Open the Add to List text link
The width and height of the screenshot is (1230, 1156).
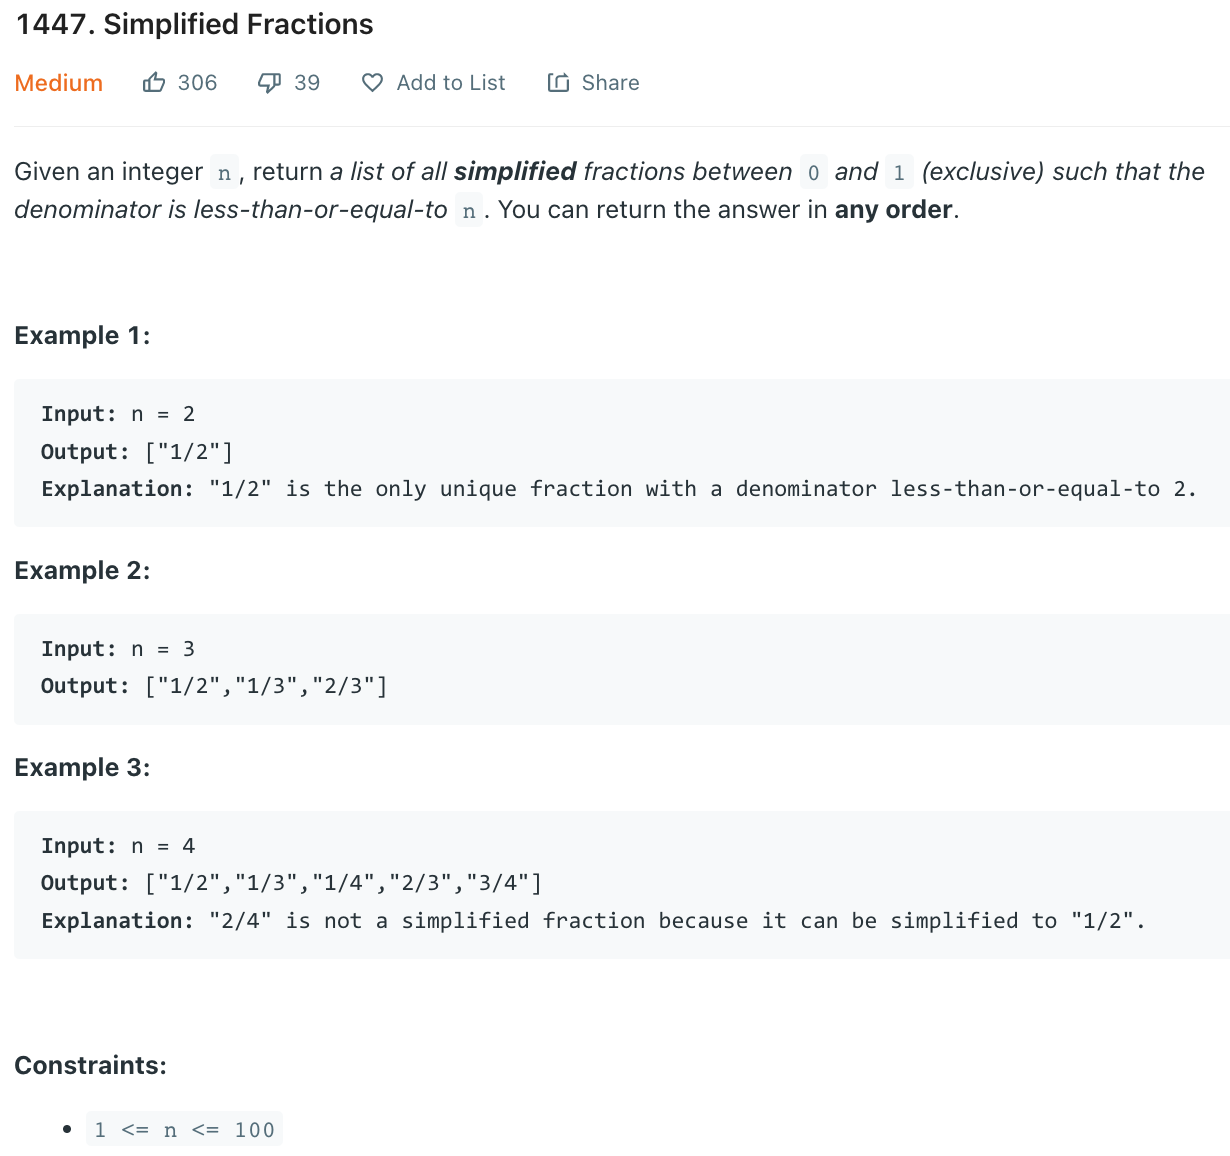[451, 83]
